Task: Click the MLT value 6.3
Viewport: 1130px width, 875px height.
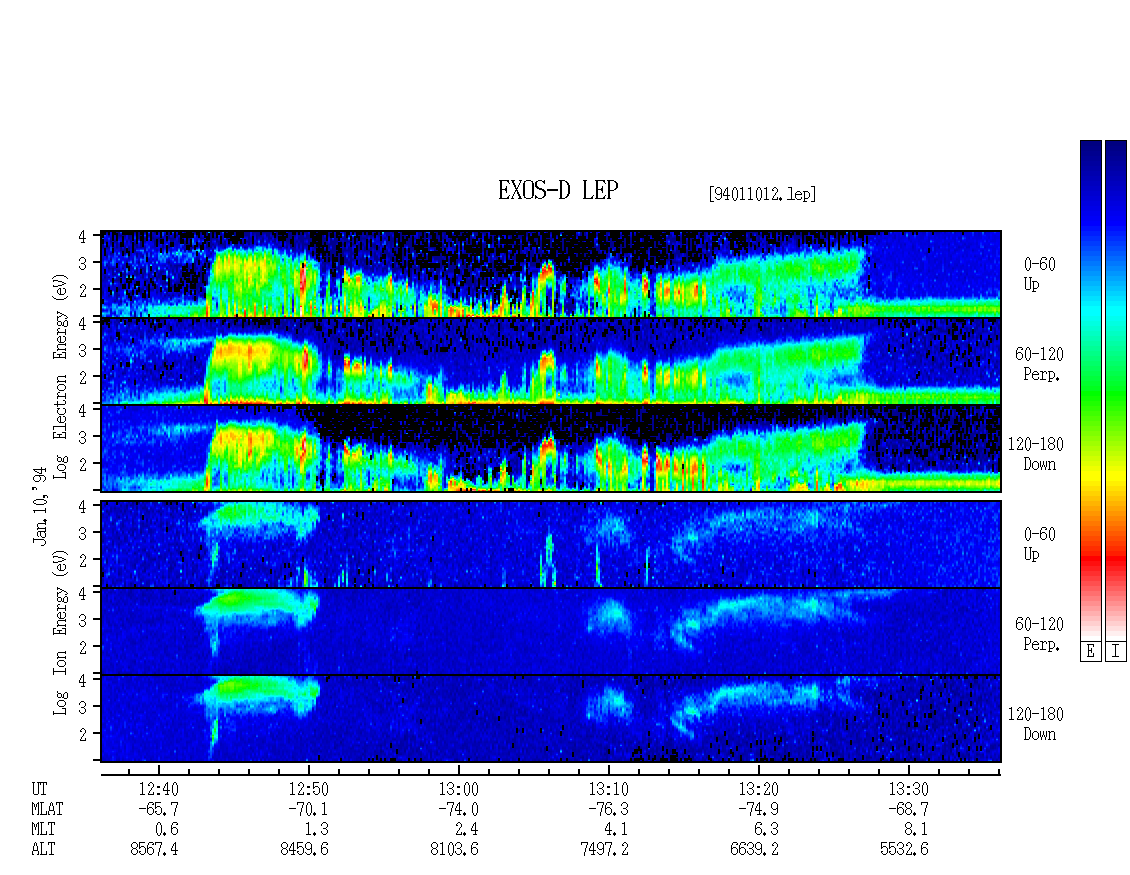Action: pos(766,830)
